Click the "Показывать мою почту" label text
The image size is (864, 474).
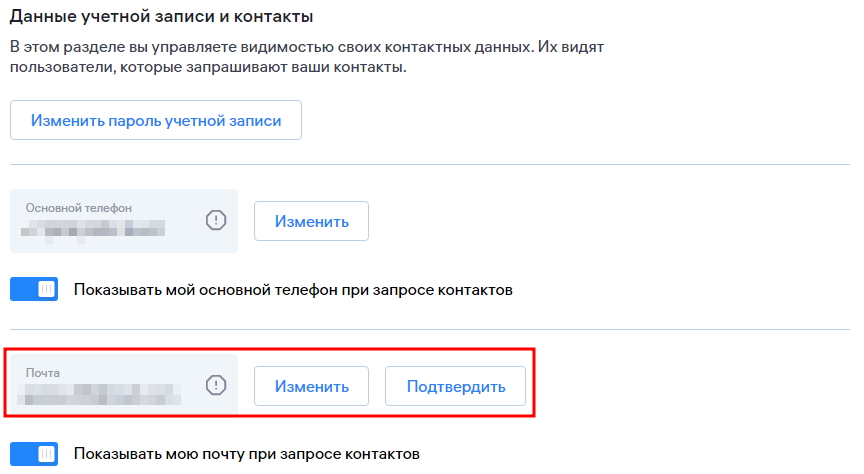pyautogui.click(x=247, y=454)
